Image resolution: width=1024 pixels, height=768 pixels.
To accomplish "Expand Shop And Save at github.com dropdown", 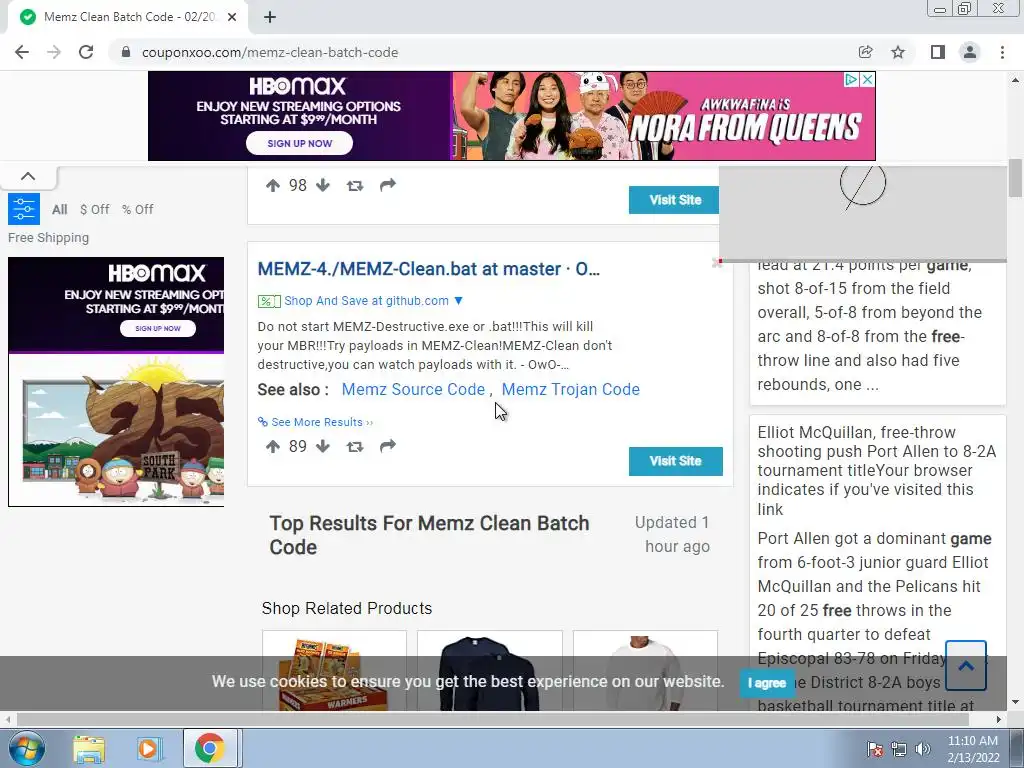I will tap(458, 300).
